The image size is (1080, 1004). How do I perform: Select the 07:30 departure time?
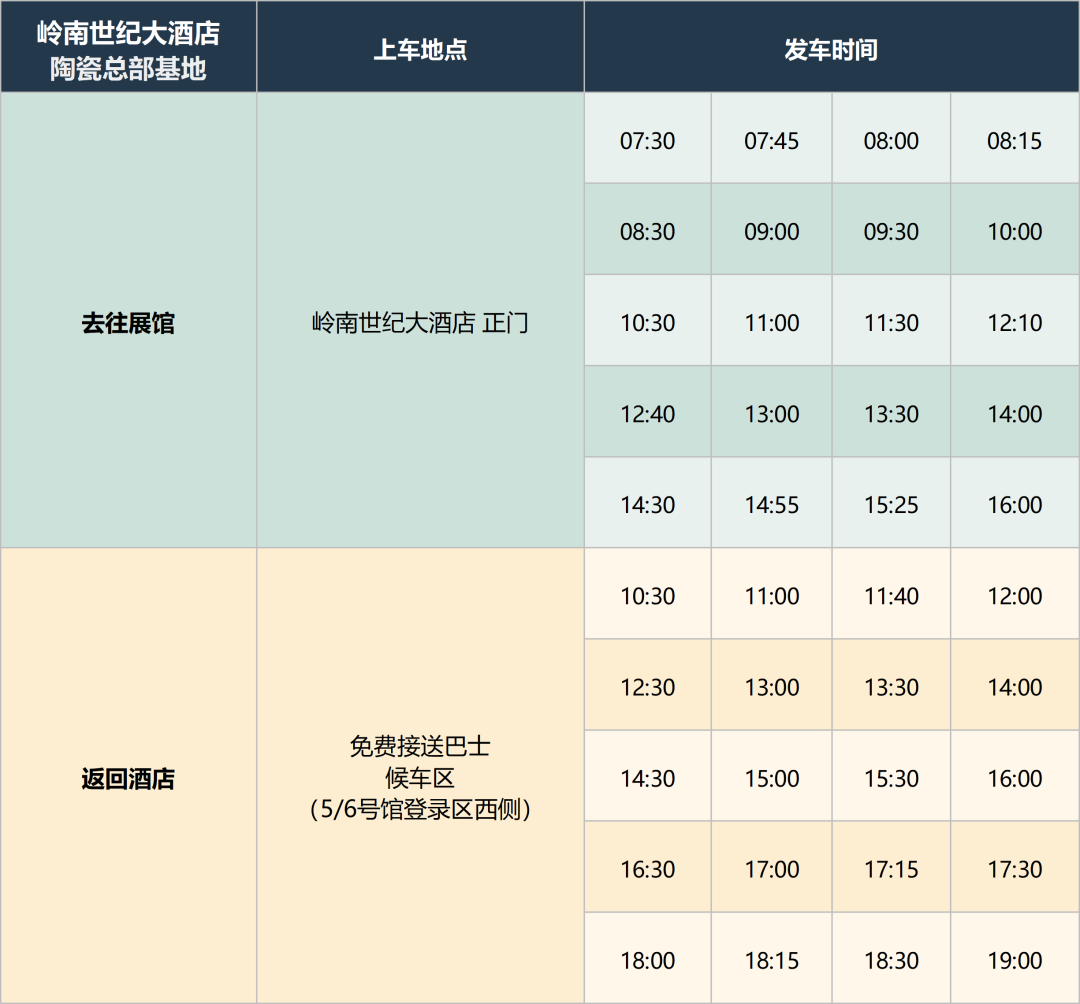[647, 138]
